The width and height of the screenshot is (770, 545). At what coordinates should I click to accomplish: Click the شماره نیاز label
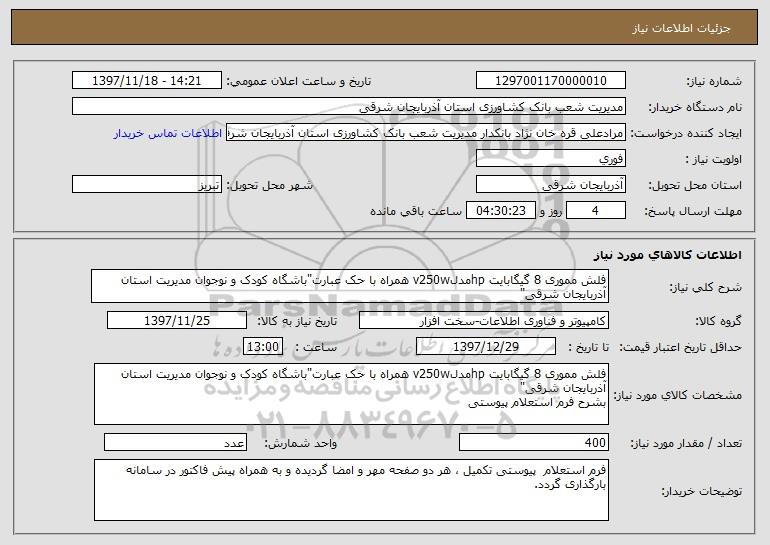point(714,81)
